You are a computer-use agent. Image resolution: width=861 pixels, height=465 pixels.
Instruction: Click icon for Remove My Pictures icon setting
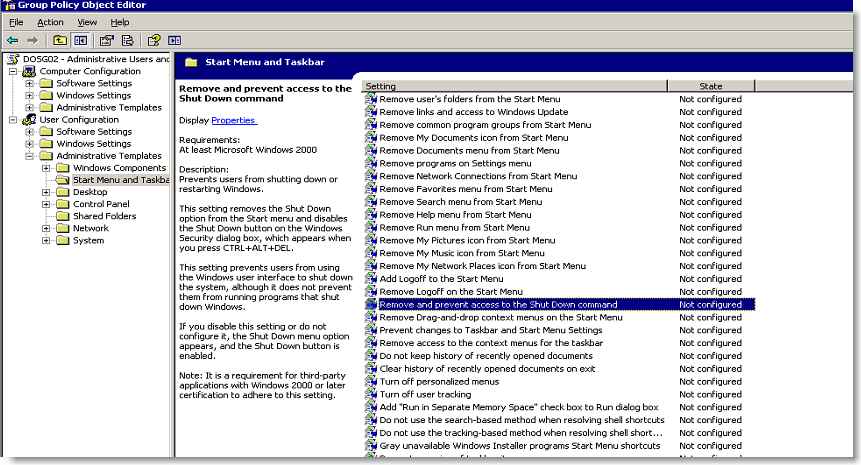coord(371,240)
